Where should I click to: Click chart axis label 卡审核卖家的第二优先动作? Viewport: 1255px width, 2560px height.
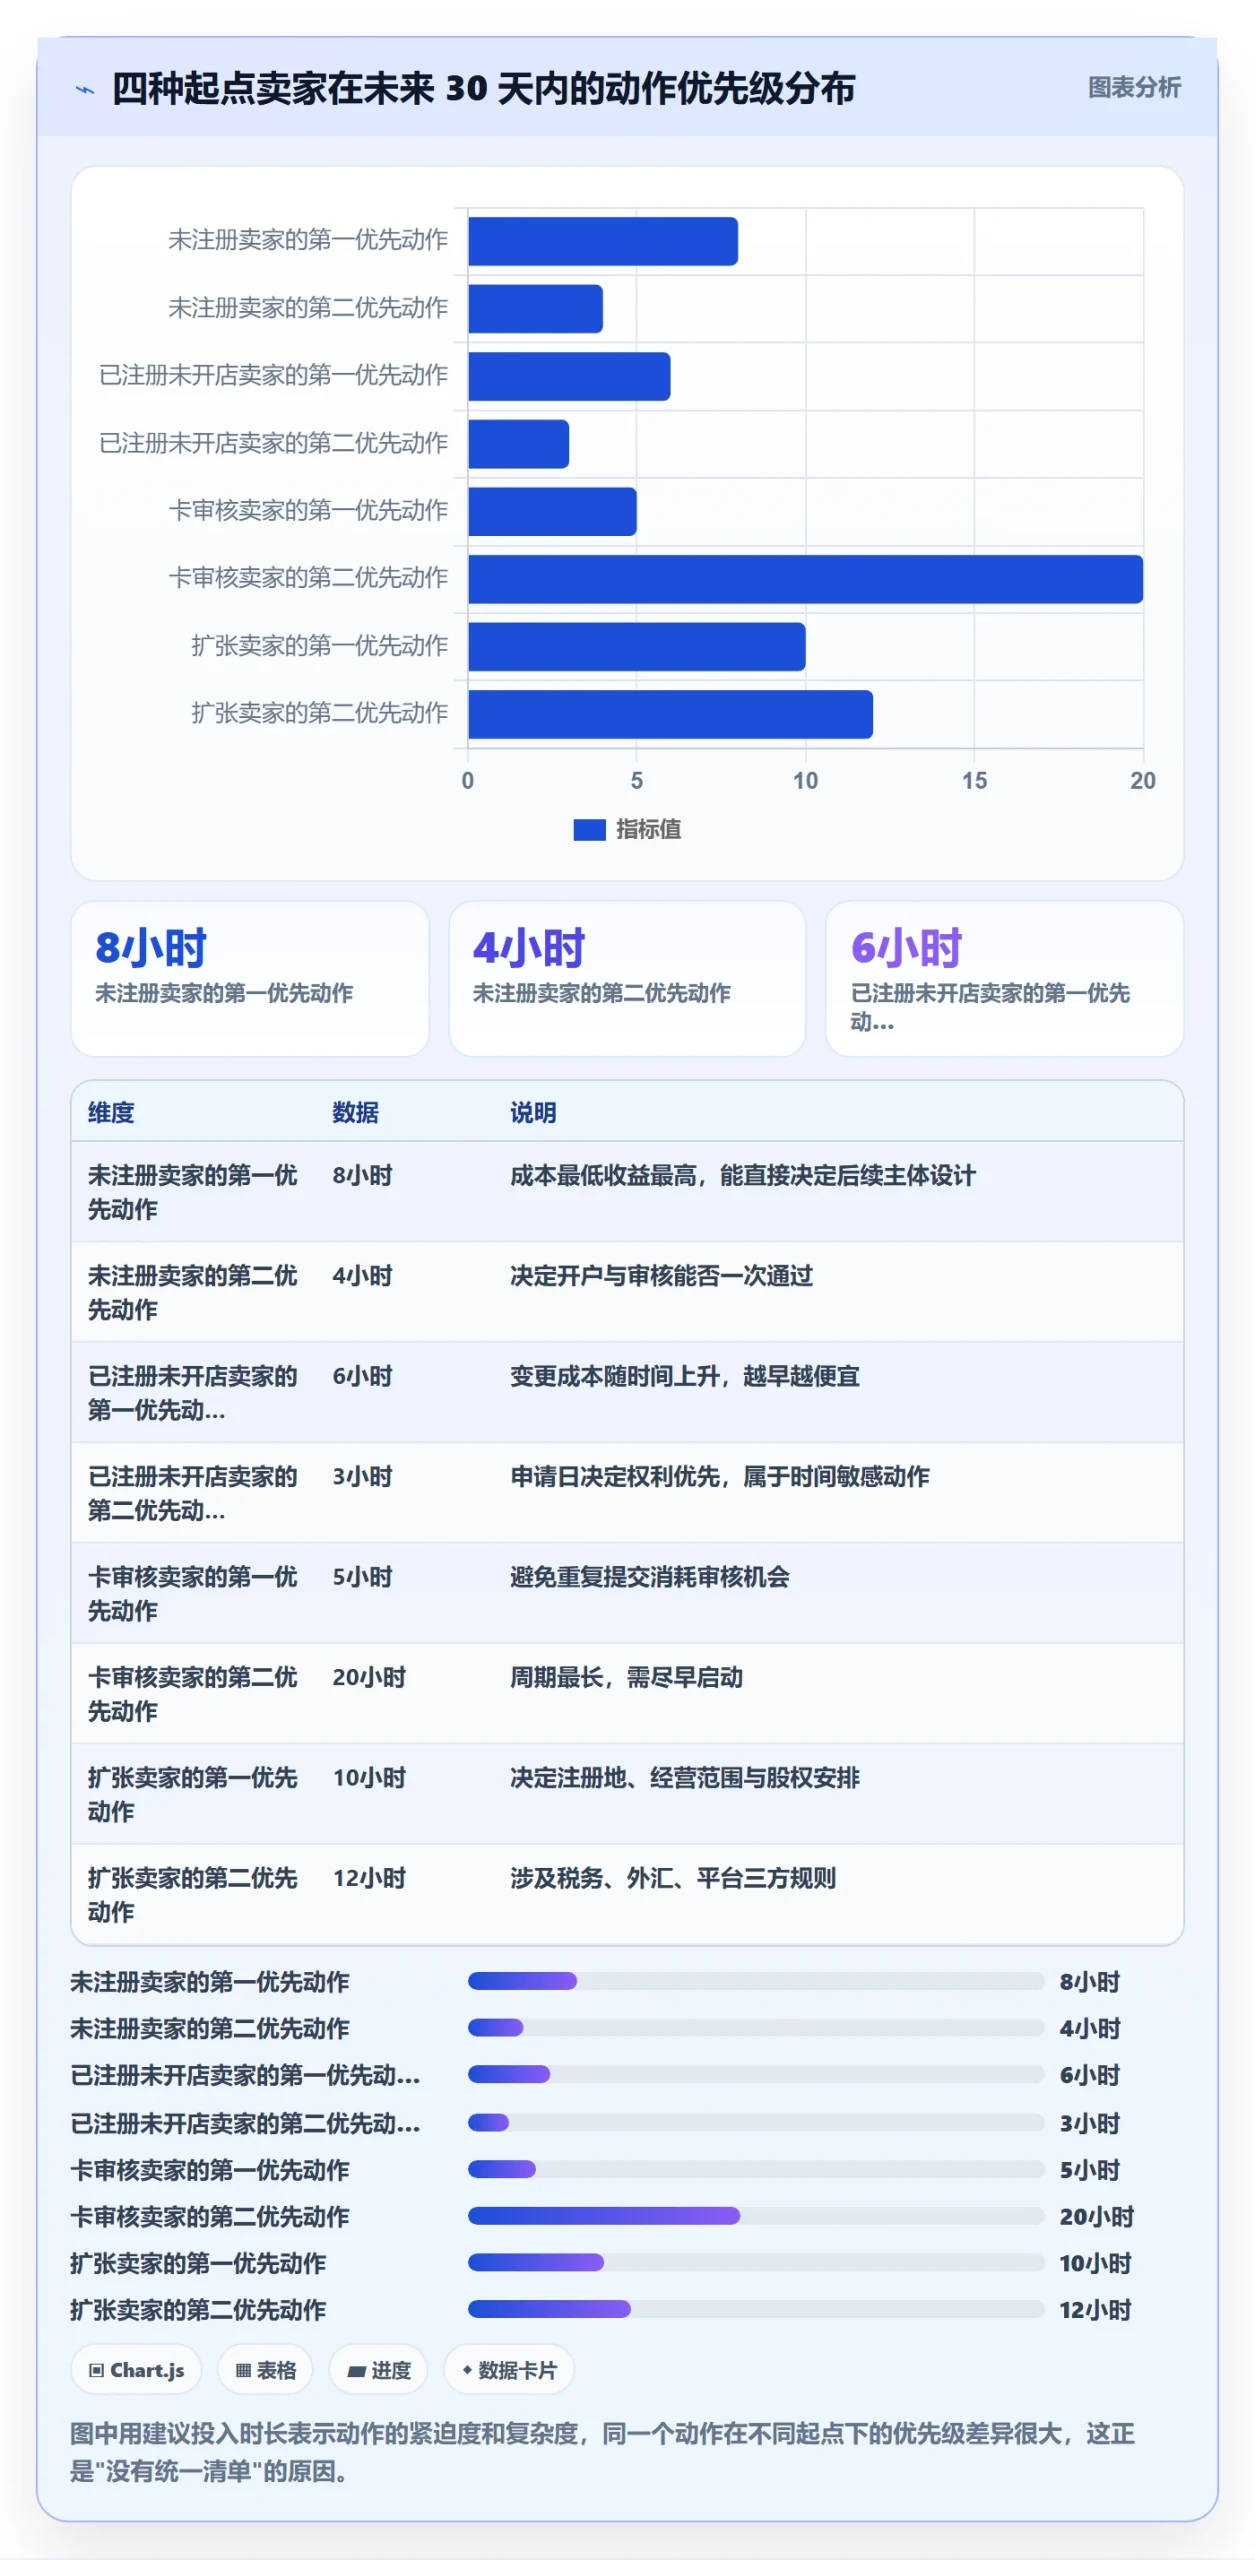point(308,577)
